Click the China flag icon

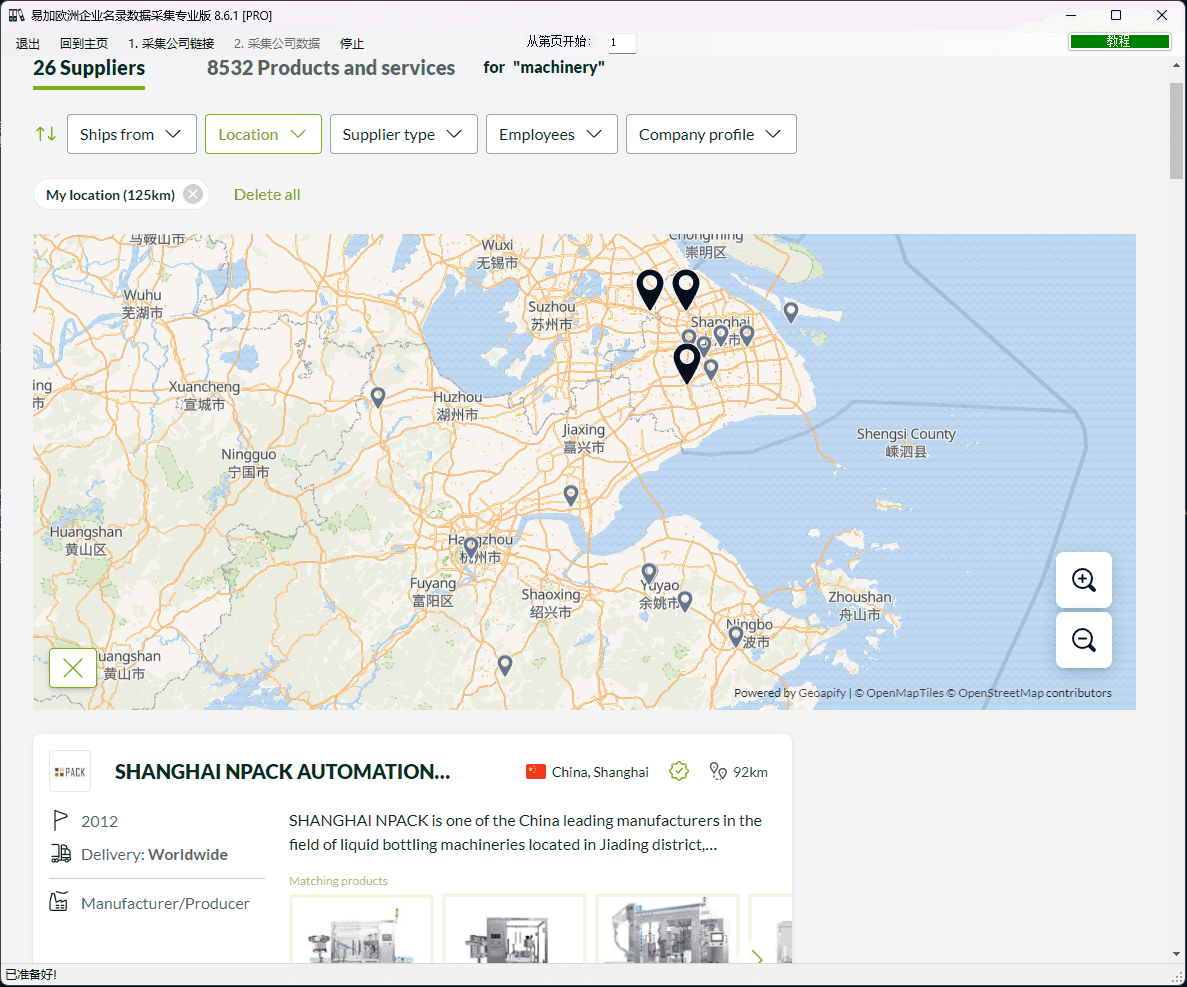click(536, 771)
